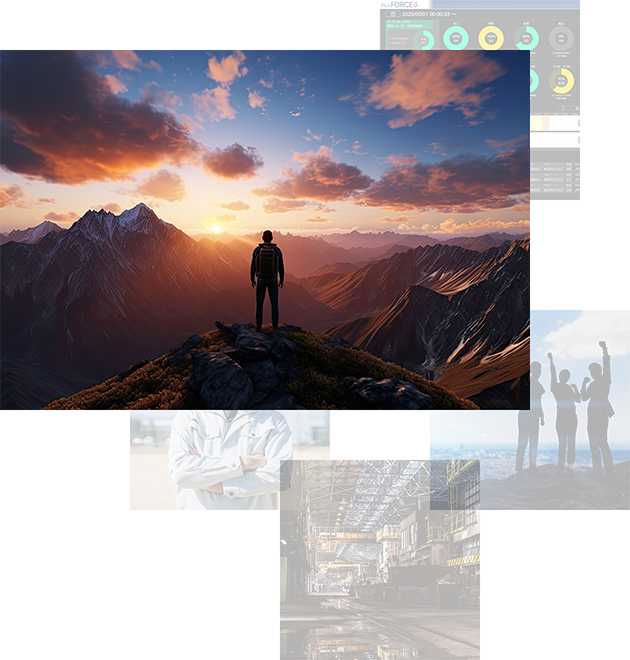
Task: Click the small donut inside the green card
Action: (x=424, y=40)
